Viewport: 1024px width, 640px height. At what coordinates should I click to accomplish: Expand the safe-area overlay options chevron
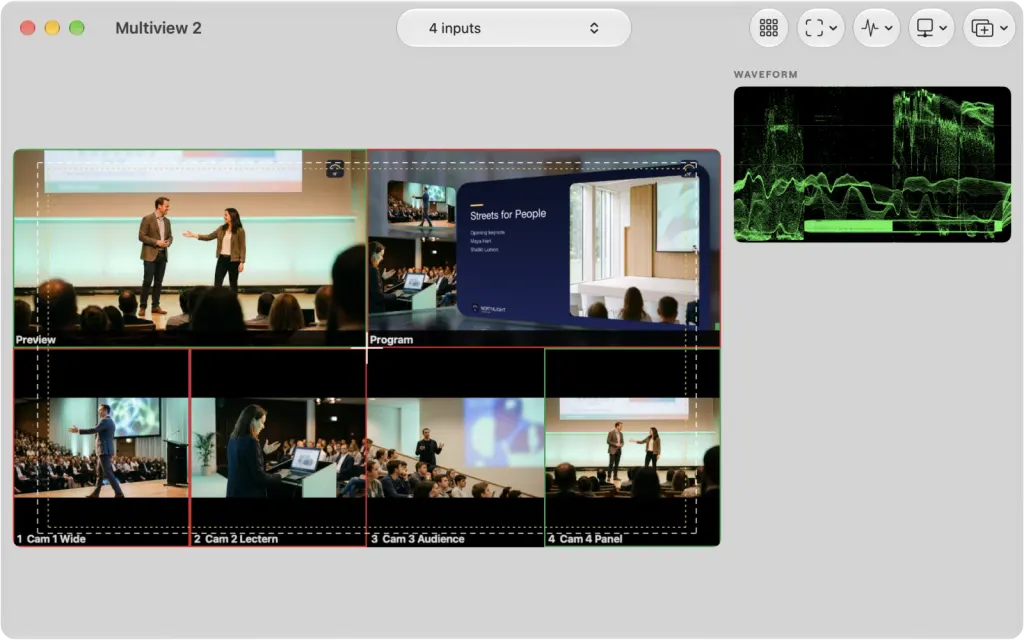833,28
